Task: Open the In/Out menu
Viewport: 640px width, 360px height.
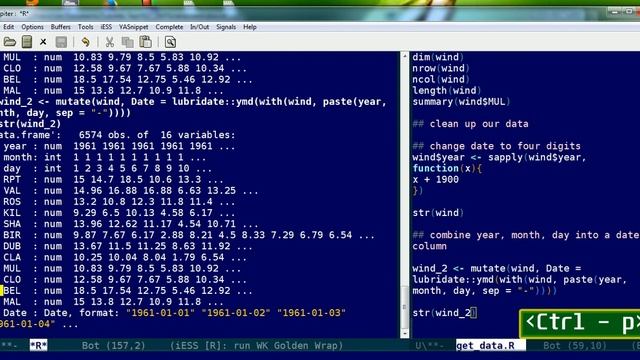Action: pyautogui.click(x=200, y=27)
